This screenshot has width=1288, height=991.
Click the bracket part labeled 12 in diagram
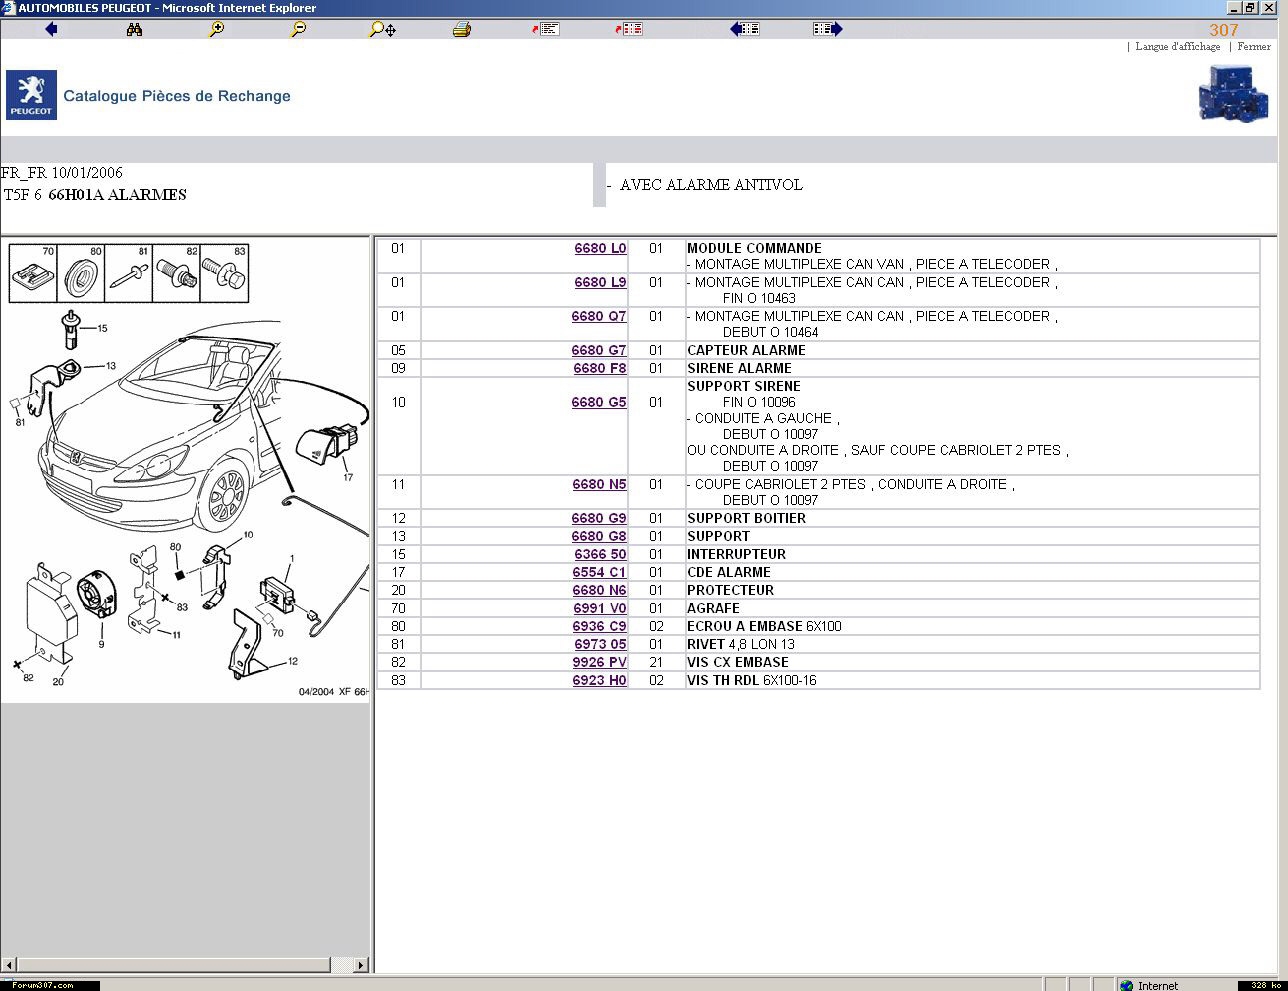(x=249, y=645)
